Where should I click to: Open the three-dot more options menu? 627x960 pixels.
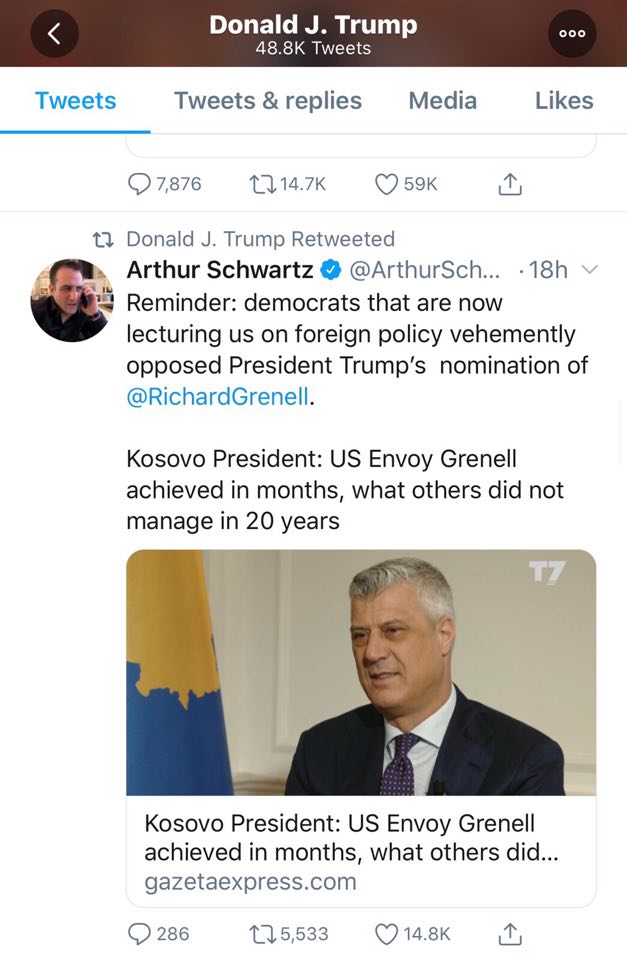click(572, 33)
